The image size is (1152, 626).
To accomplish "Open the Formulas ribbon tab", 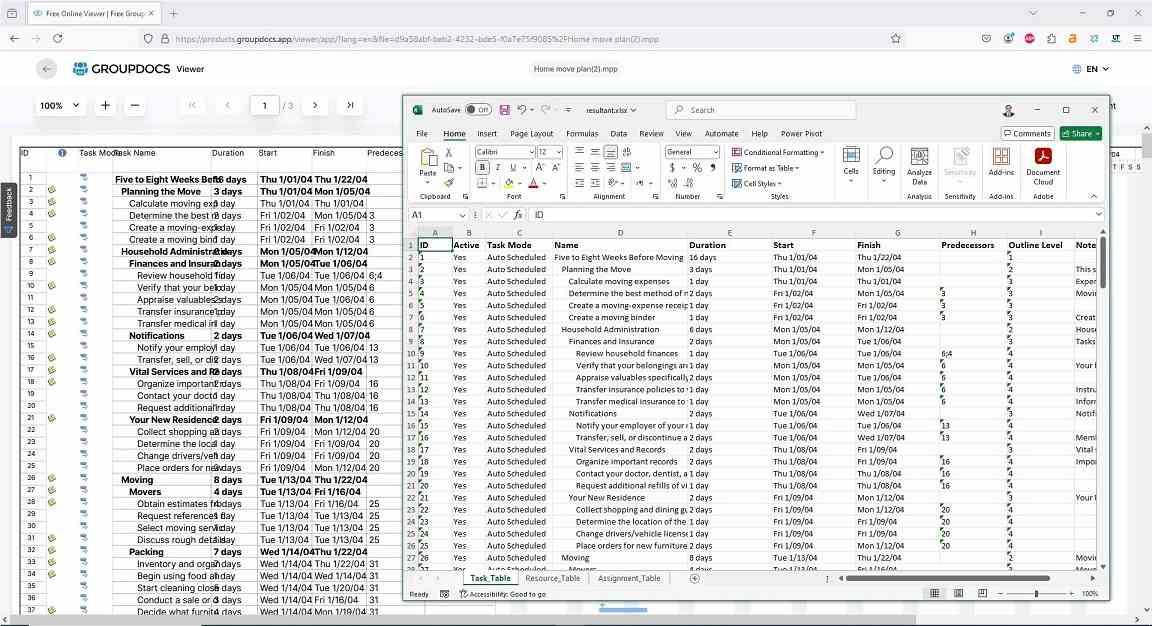I will click(582, 133).
